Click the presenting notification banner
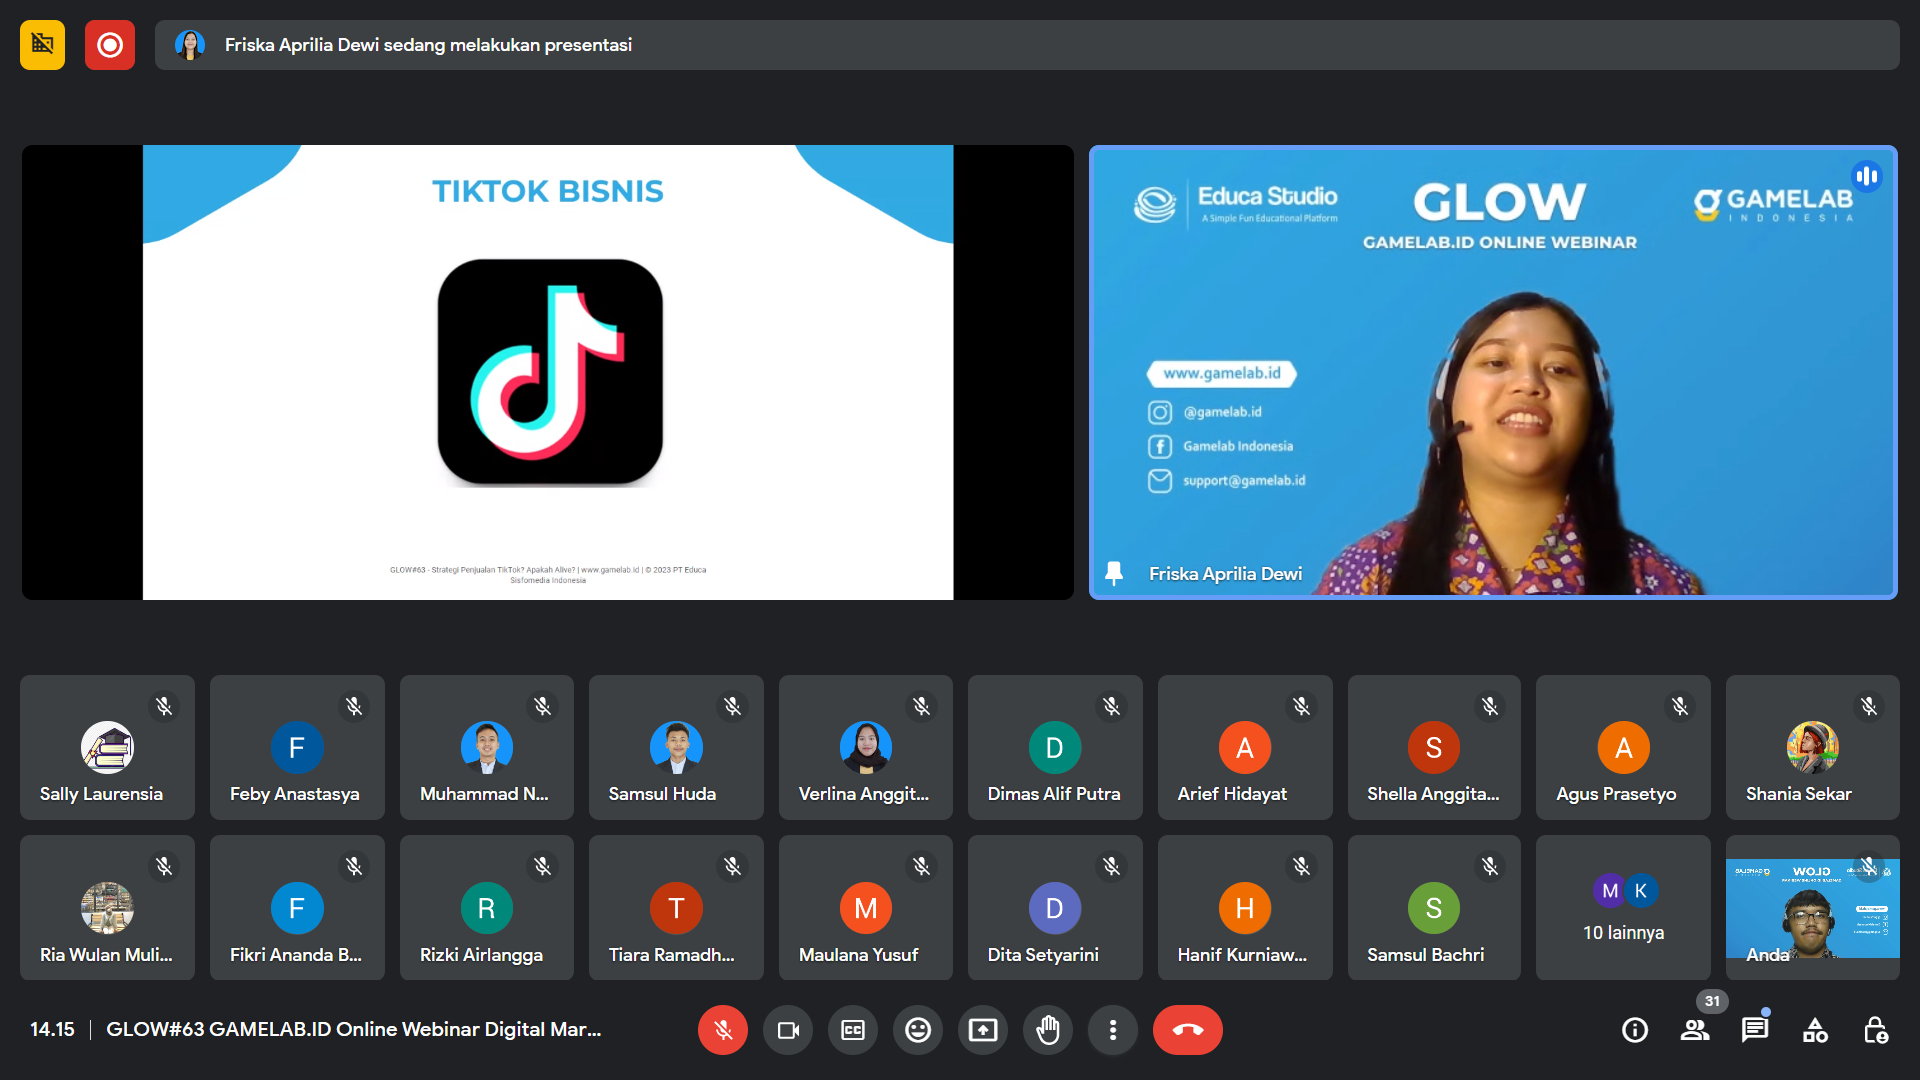Viewport: 1920px width, 1080px height. click(1027, 45)
